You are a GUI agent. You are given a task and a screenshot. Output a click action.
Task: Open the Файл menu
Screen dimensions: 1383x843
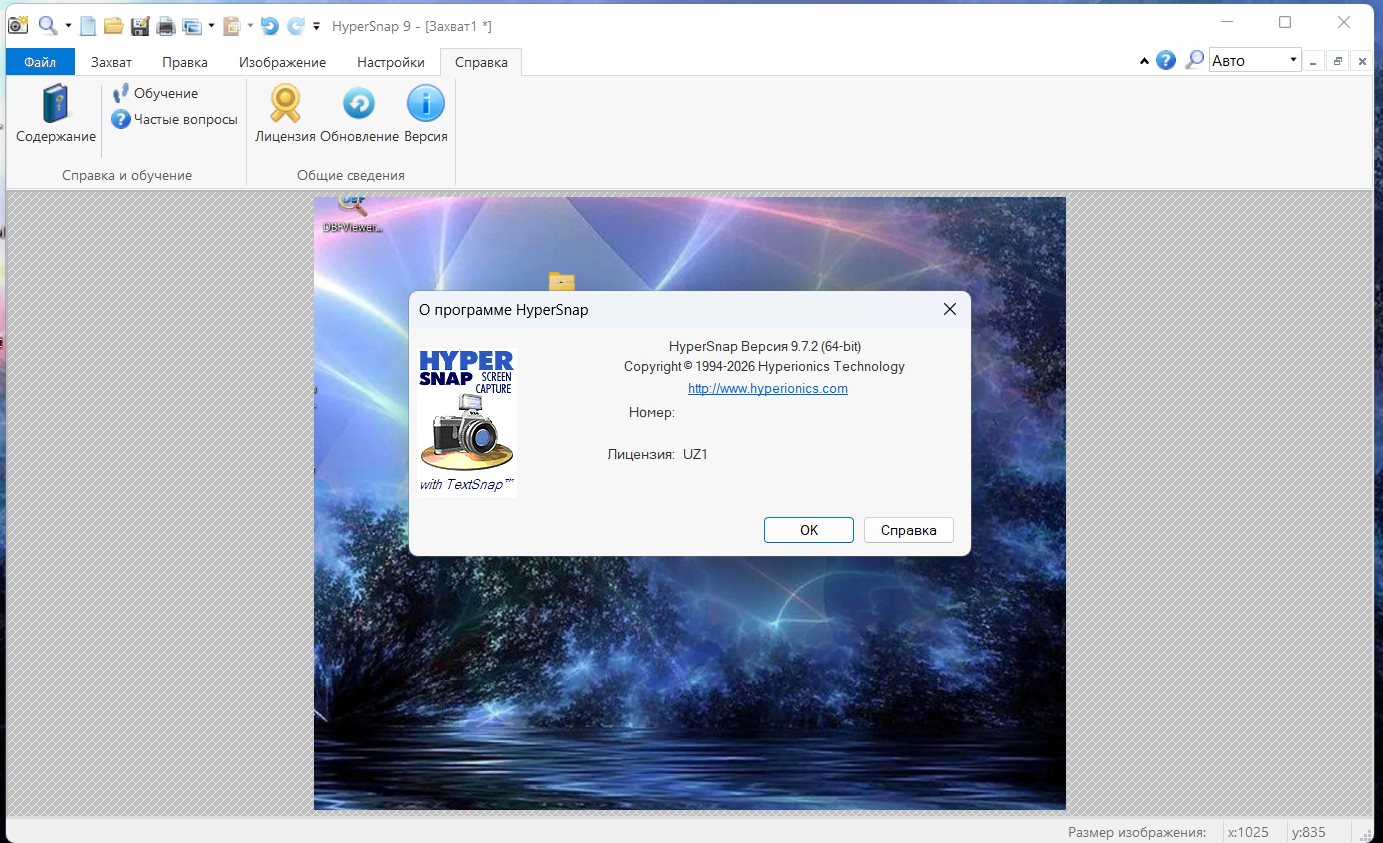(39, 62)
